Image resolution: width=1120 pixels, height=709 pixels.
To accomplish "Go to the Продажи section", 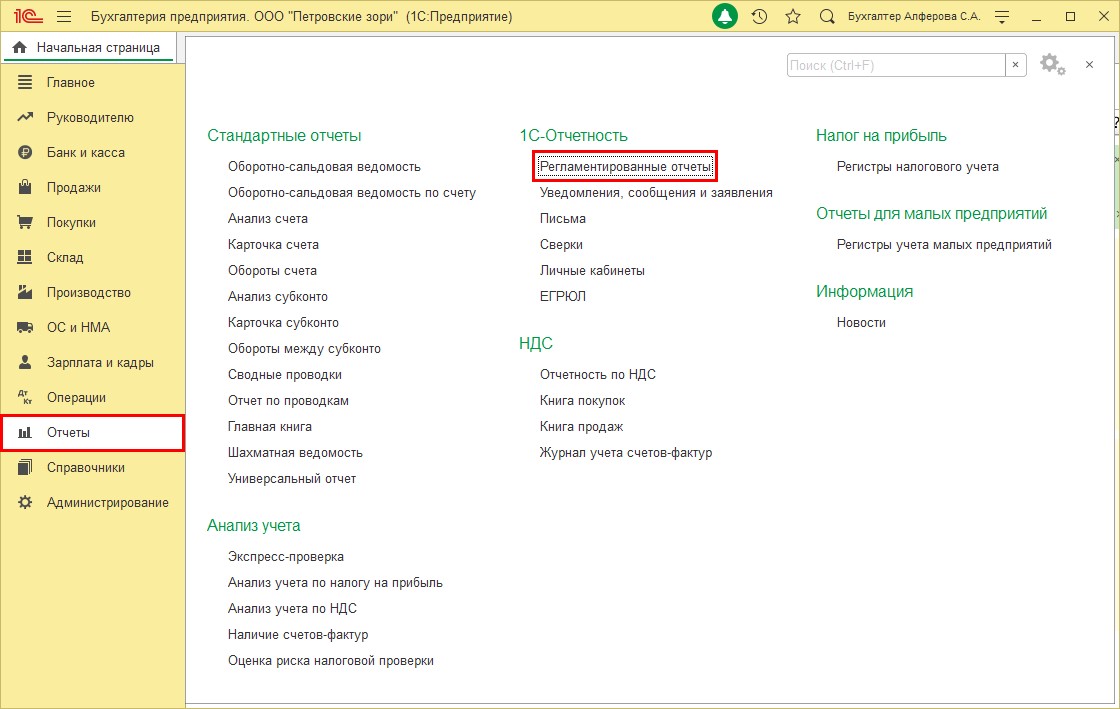I will pyautogui.click(x=74, y=187).
